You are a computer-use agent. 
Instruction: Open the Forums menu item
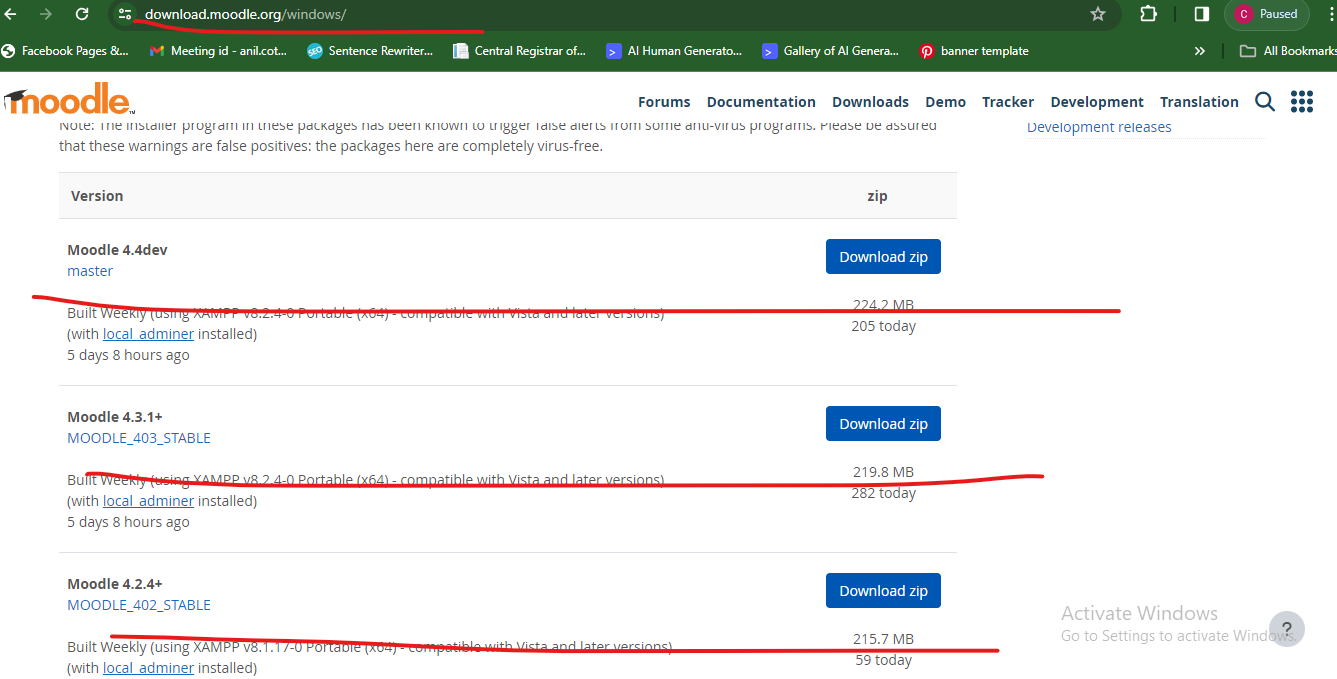tap(663, 101)
